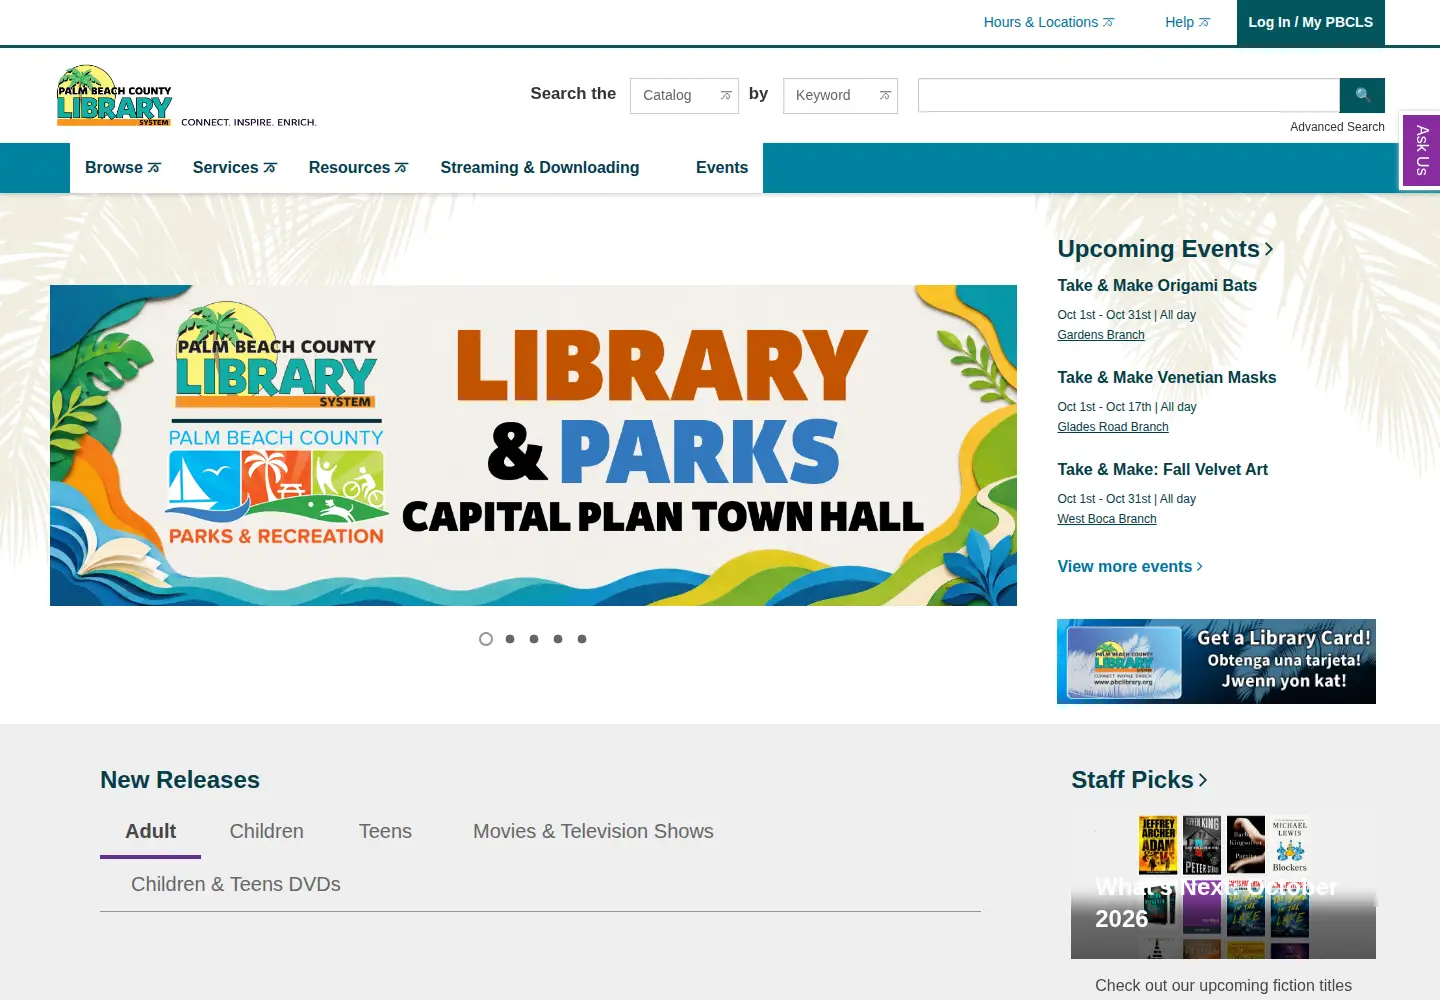Click Log In / My PBCLS button

tap(1310, 22)
